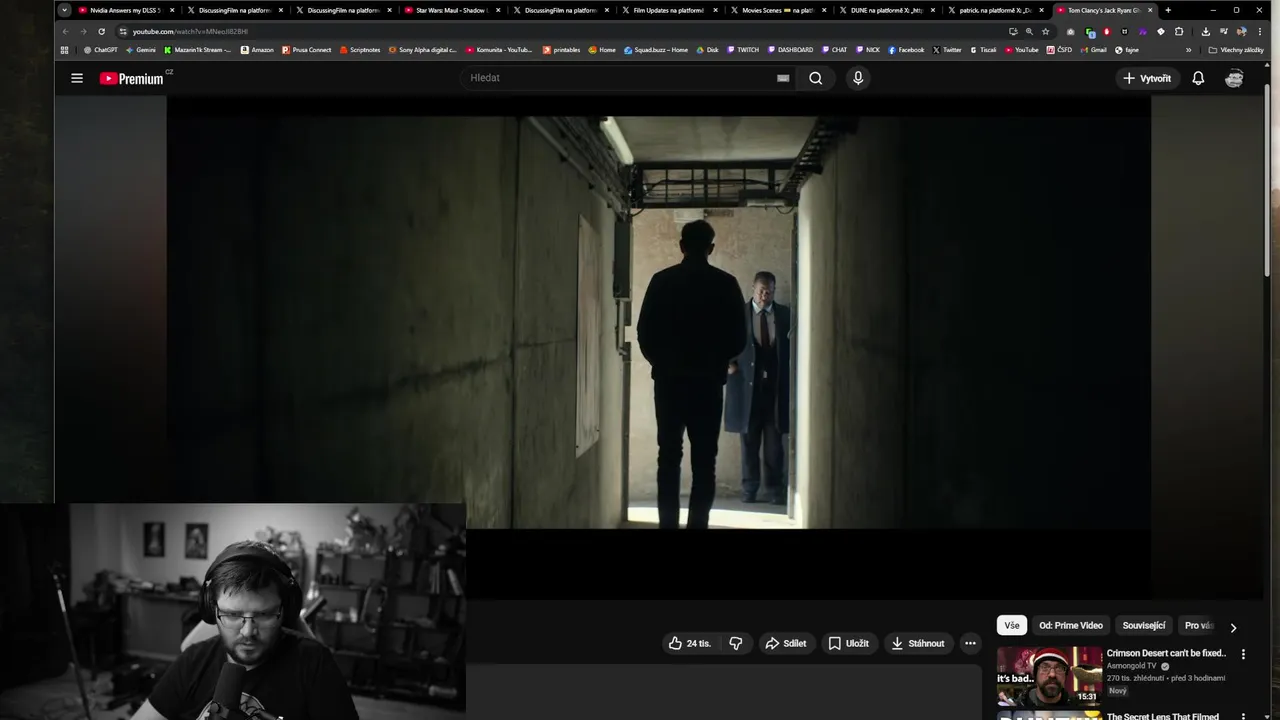Open the on-screen keyboard icon in search

[783, 78]
